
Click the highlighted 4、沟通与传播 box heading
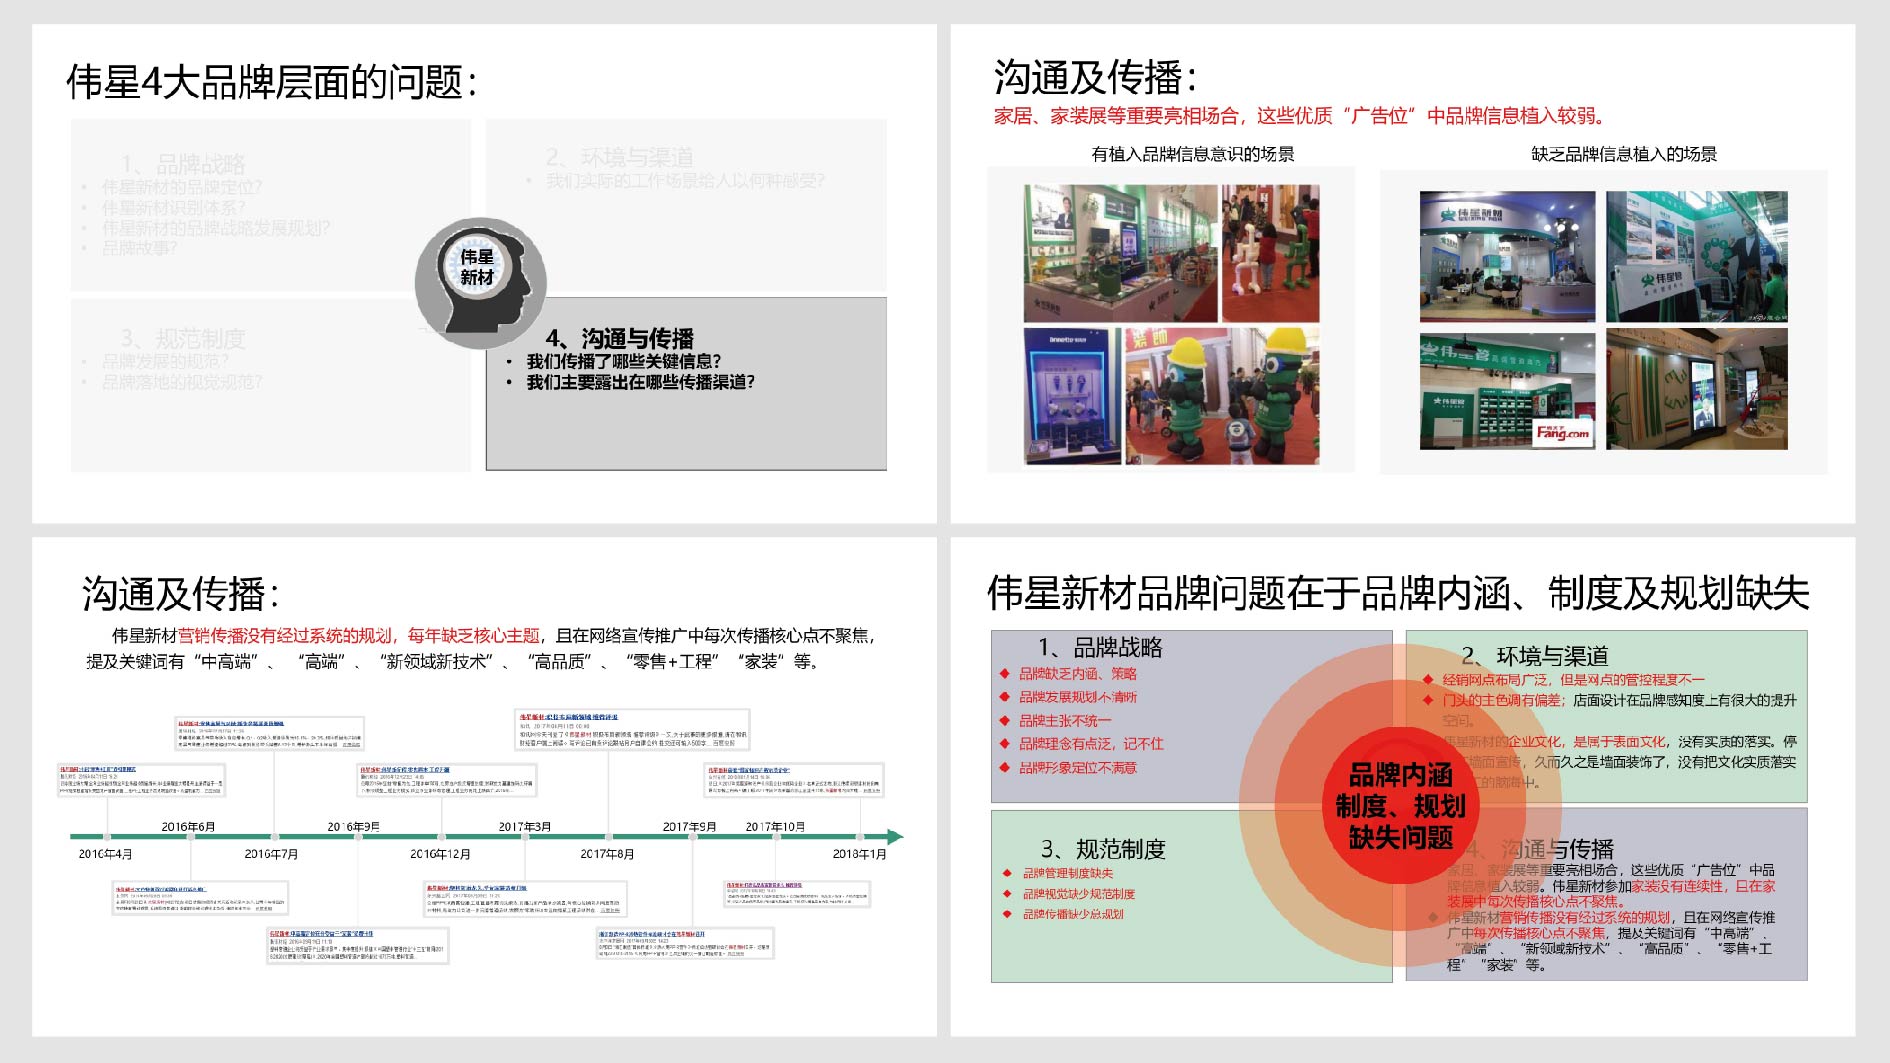[620, 338]
